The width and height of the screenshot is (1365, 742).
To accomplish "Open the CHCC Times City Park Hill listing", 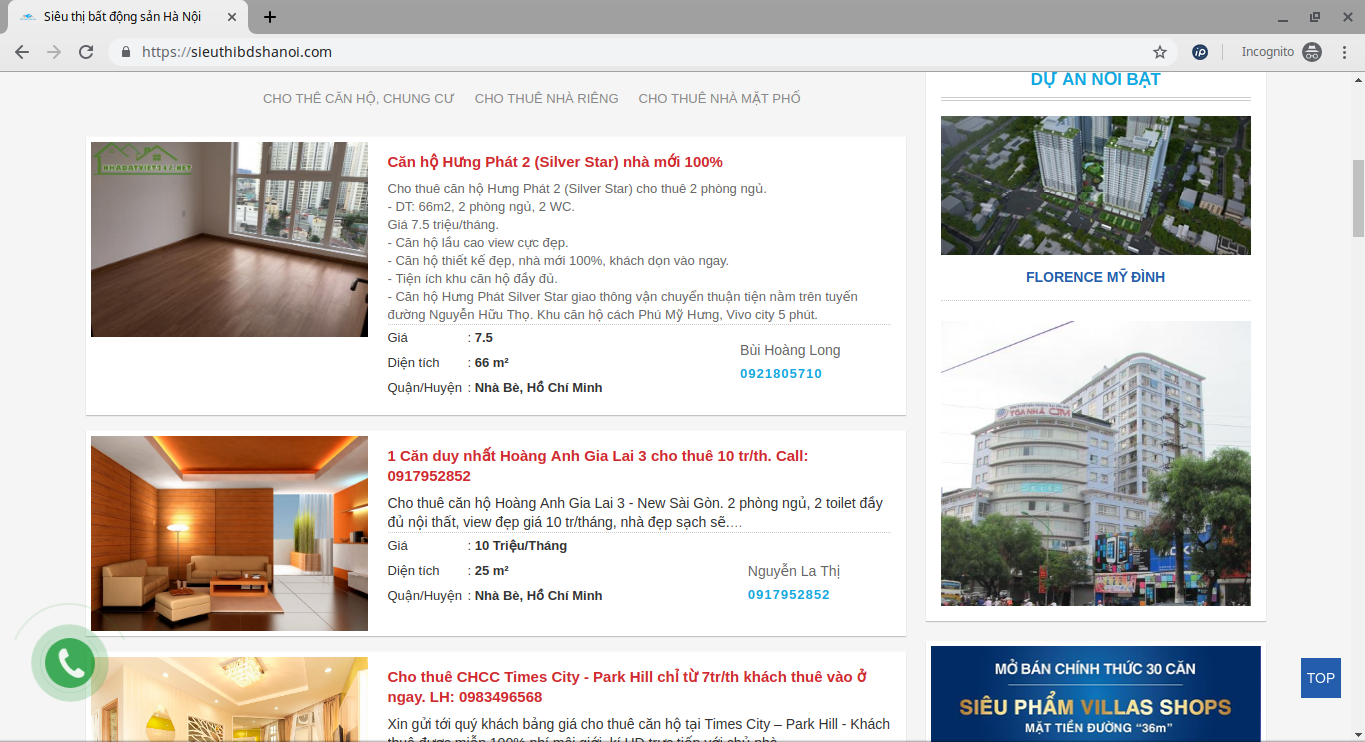I will [627, 687].
